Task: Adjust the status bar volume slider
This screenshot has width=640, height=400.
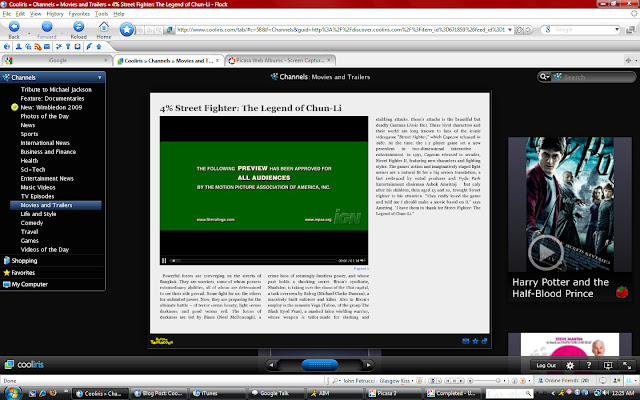Action: (x=484, y=381)
